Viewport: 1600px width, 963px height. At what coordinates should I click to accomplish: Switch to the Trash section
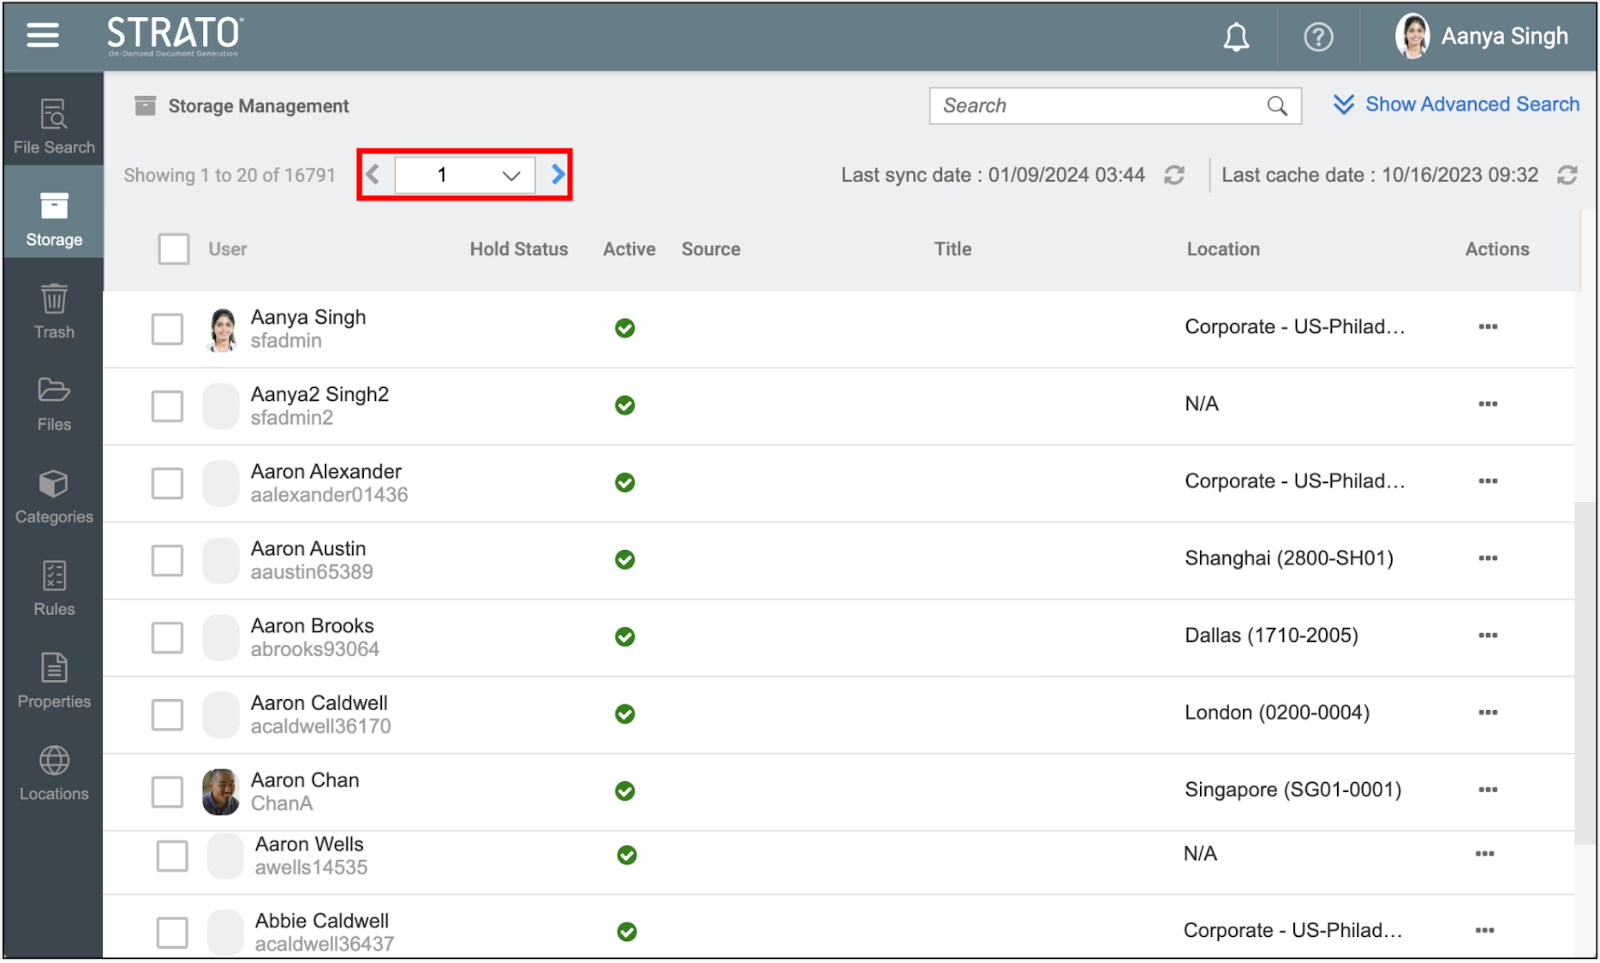pos(54,311)
